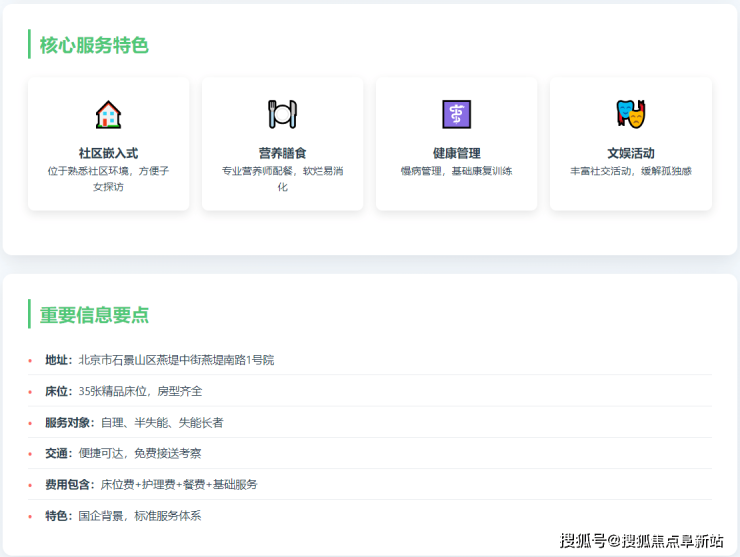Open the 文娱活动 service card title

coord(630,153)
